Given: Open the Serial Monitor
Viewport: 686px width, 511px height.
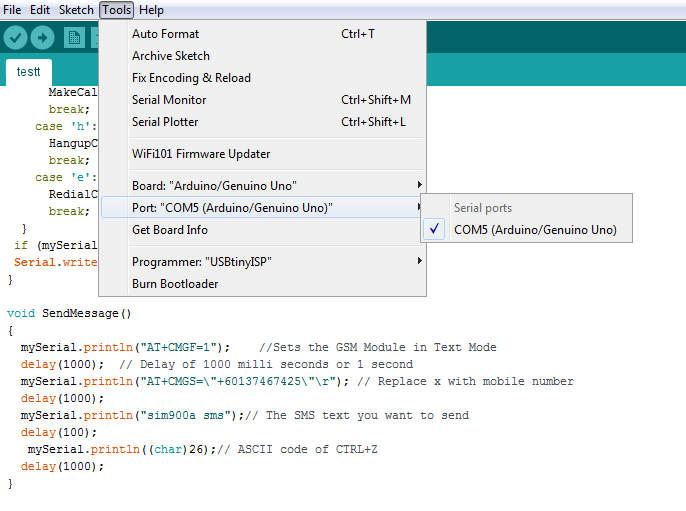Looking at the screenshot, I should coord(169,100).
